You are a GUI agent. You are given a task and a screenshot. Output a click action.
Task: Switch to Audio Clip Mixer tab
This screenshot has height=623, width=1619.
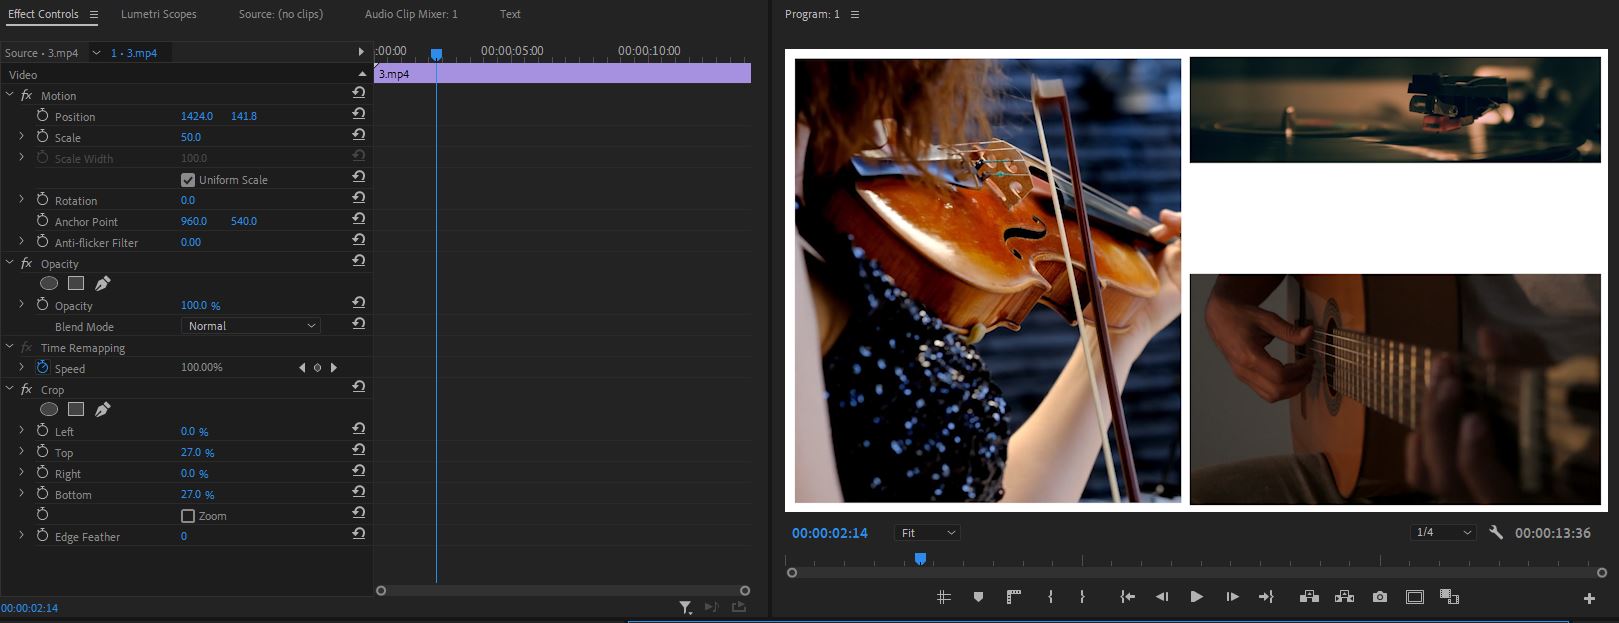pyautogui.click(x=411, y=14)
